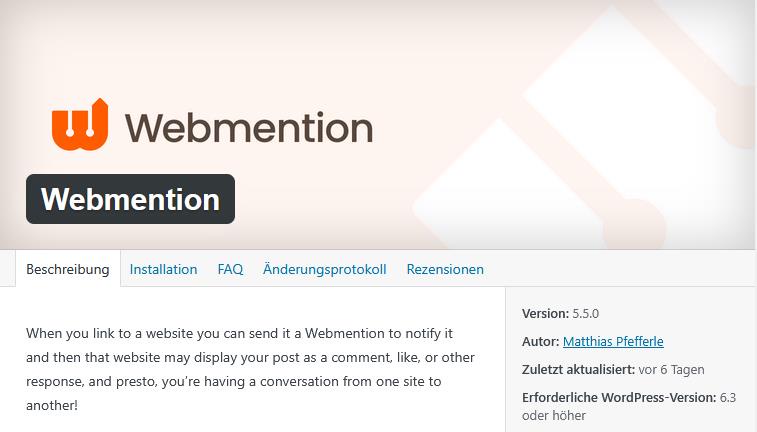This screenshot has width=757, height=432.
Task: Select the dark Webmention title badge
Action: (x=130, y=199)
